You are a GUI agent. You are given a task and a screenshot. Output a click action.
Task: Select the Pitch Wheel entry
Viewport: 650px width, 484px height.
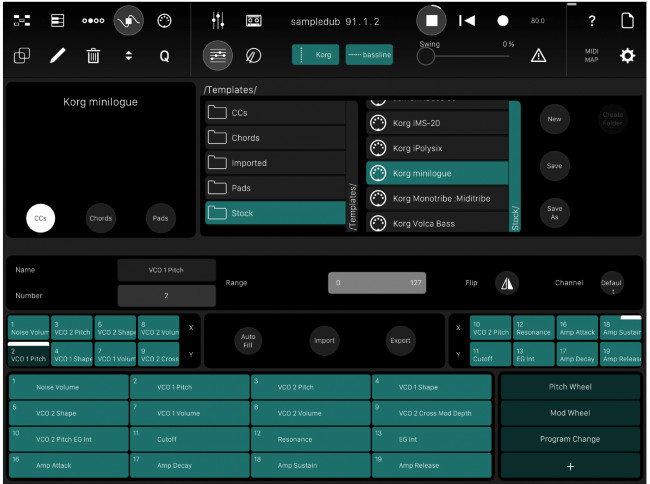click(x=570, y=387)
